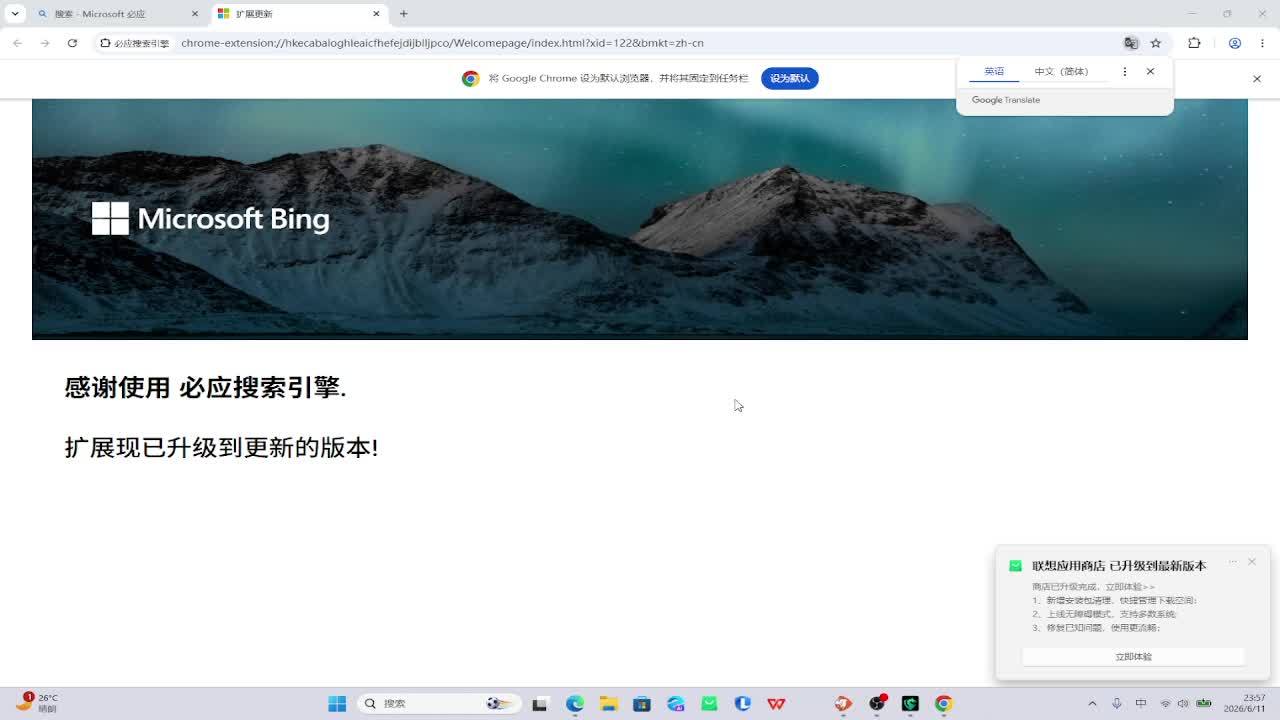The width and height of the screenshot is (1280, 720).
Task: Click the Google Chrome taskbar icon
Action: (943, 703)
